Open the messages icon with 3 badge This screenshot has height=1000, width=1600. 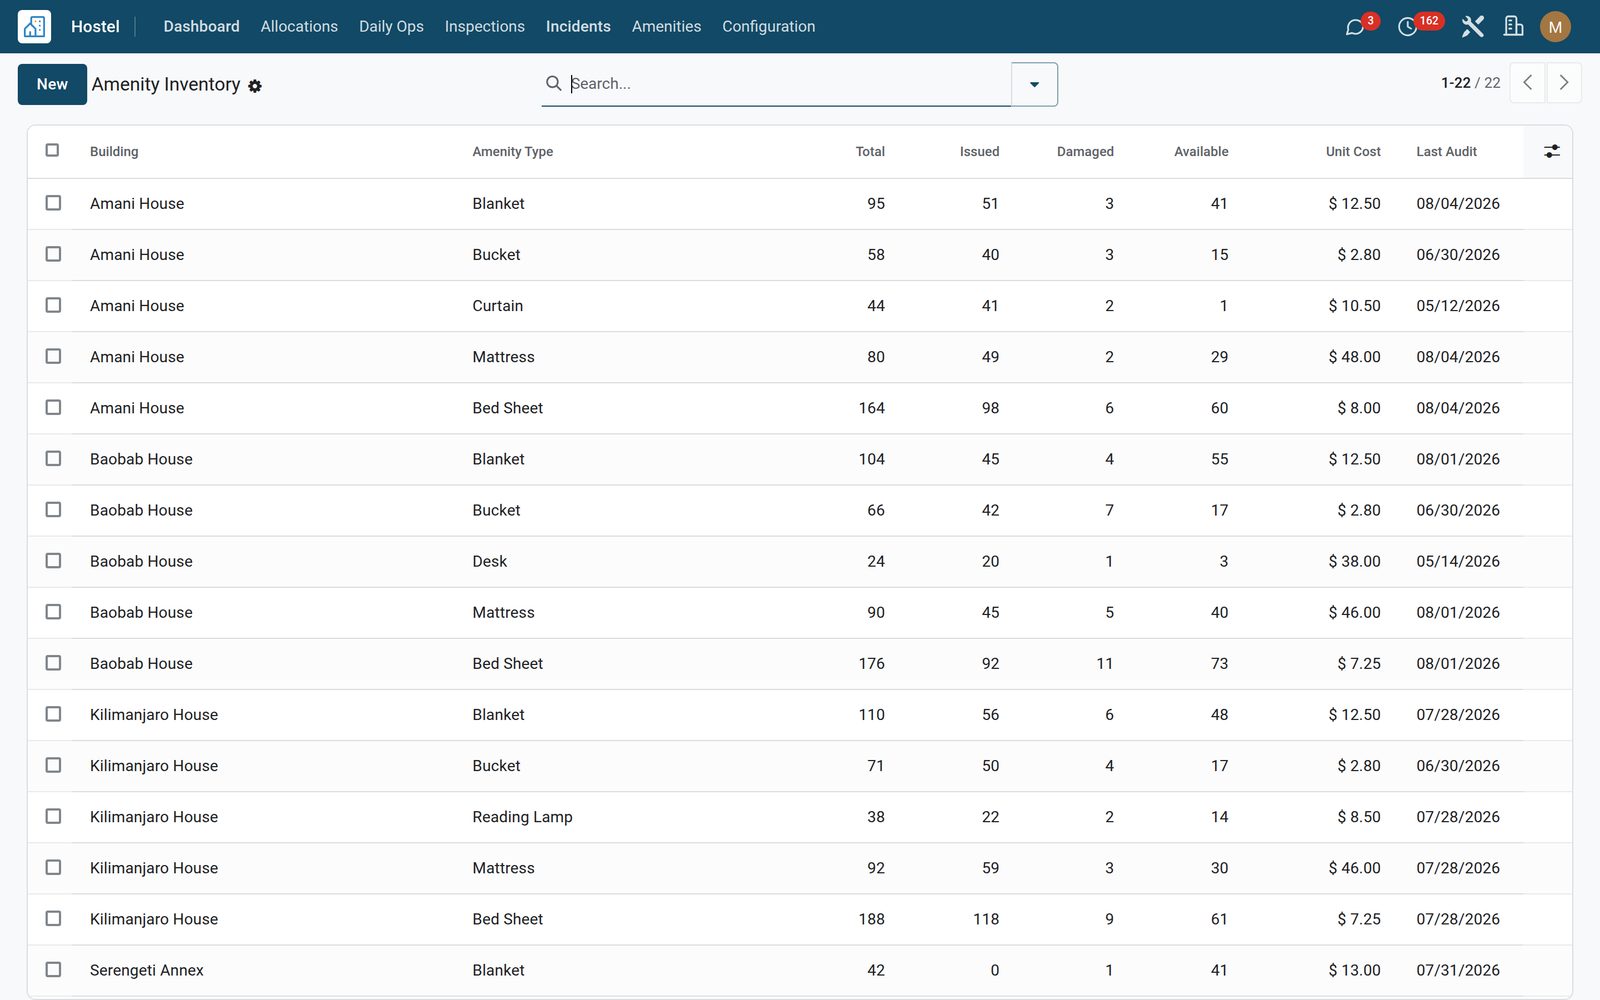coord(1355,27)
